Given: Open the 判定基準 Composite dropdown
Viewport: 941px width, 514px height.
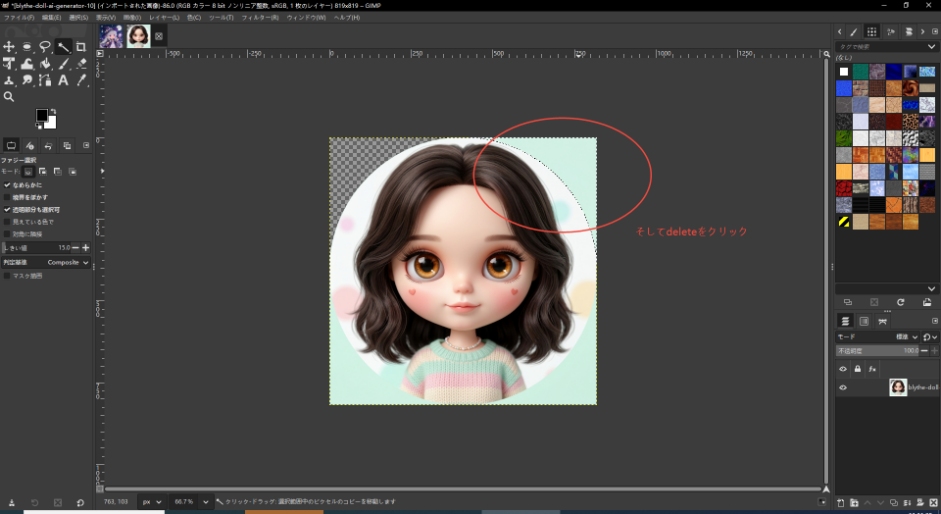Looking at the screenshot, I should pos(68,262).
